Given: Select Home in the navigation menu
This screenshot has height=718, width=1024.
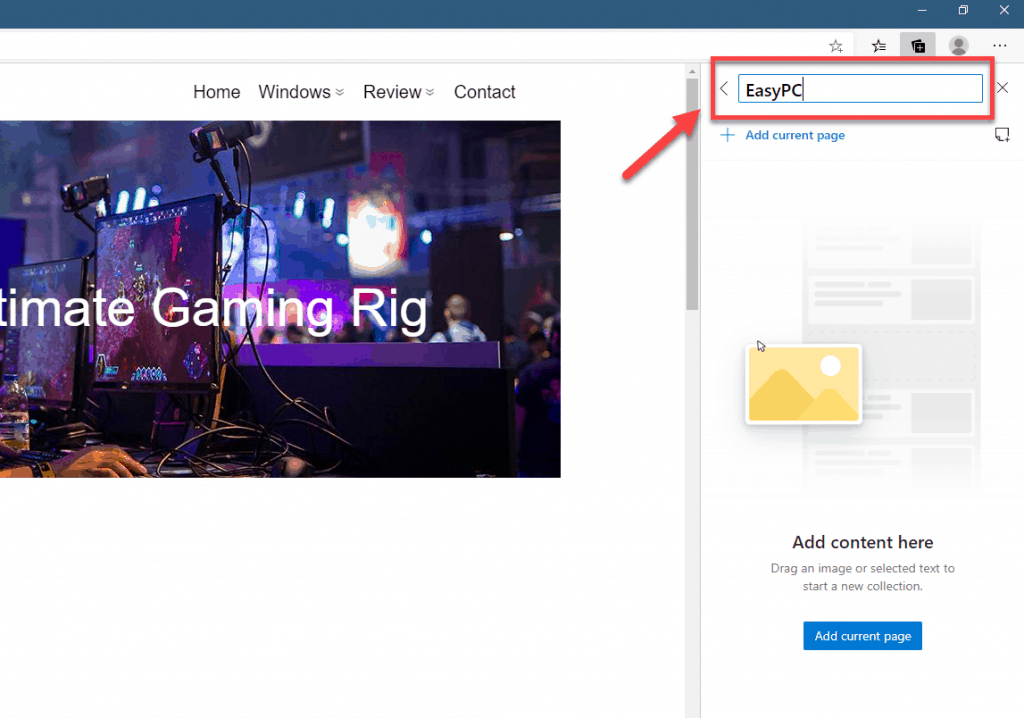Looking at the screenshot, I should 216,91.
